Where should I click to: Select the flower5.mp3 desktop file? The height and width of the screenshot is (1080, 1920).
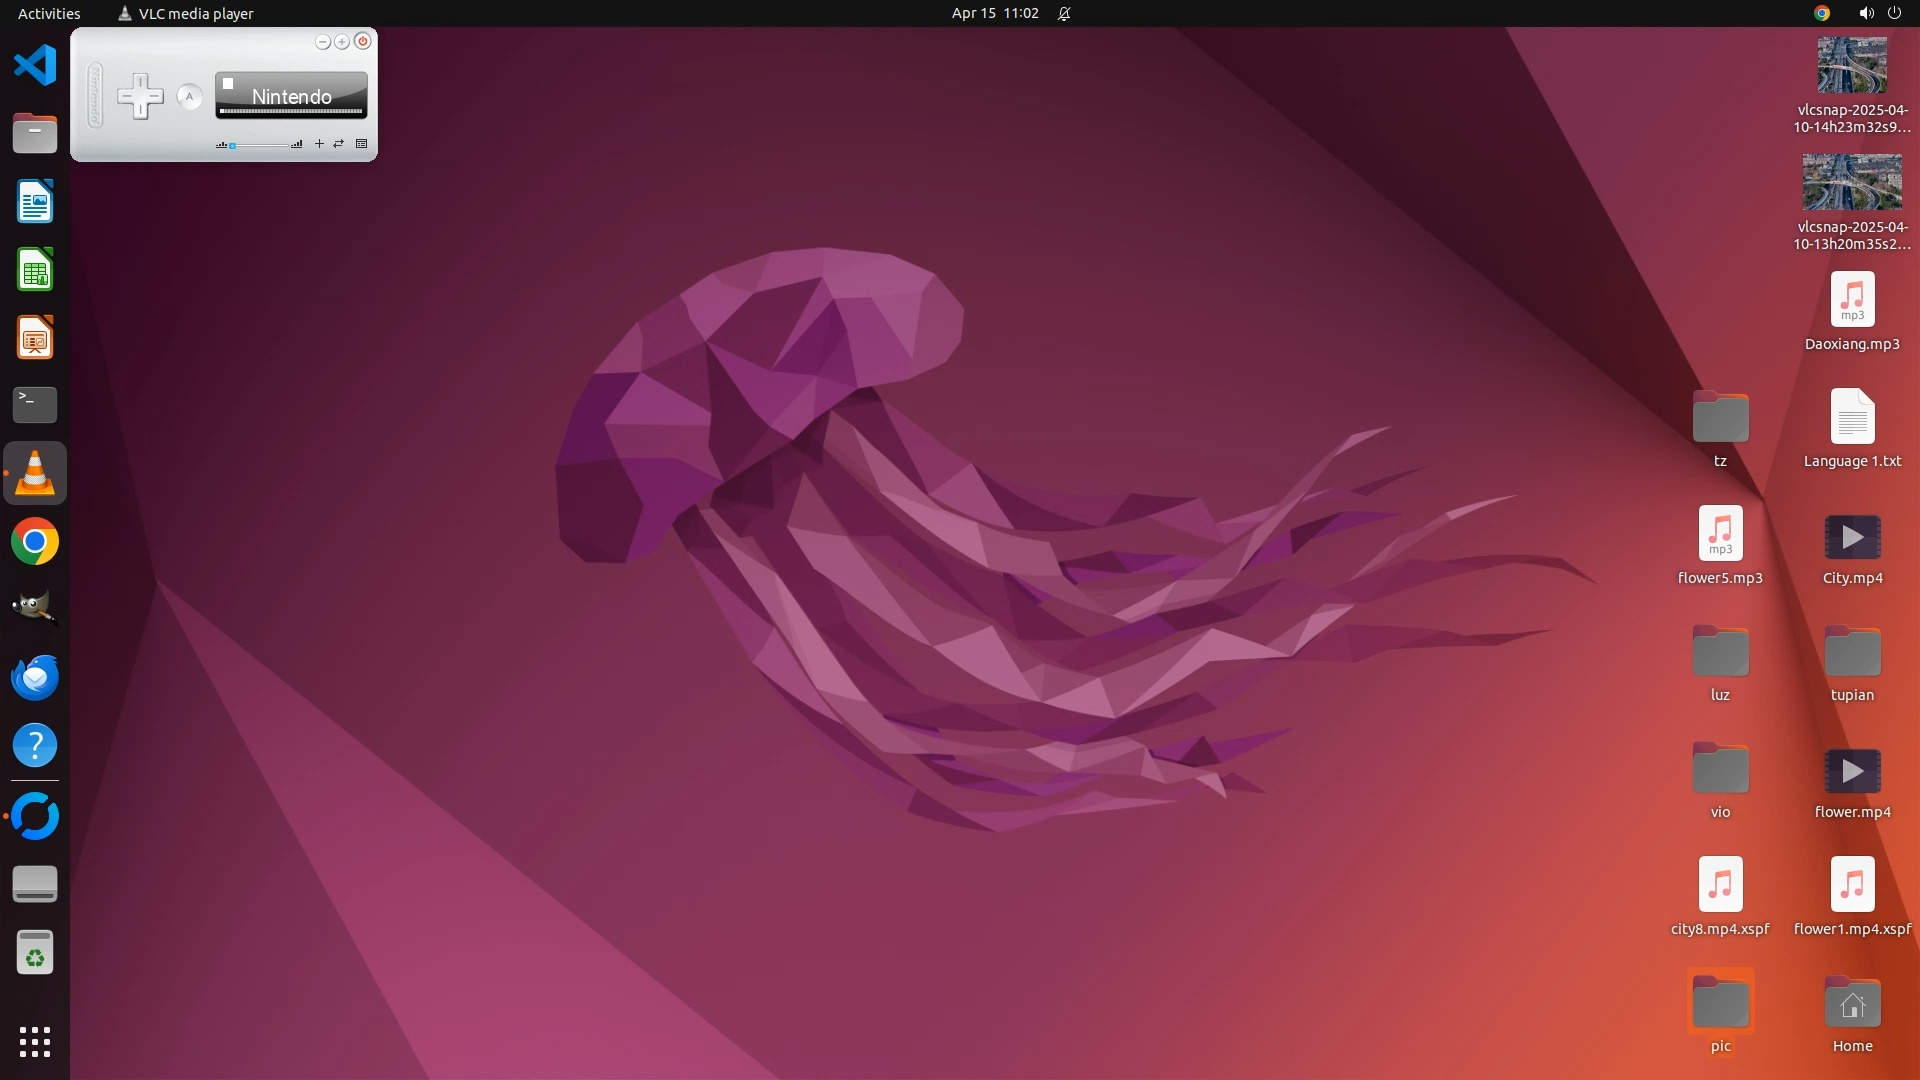1720,534
